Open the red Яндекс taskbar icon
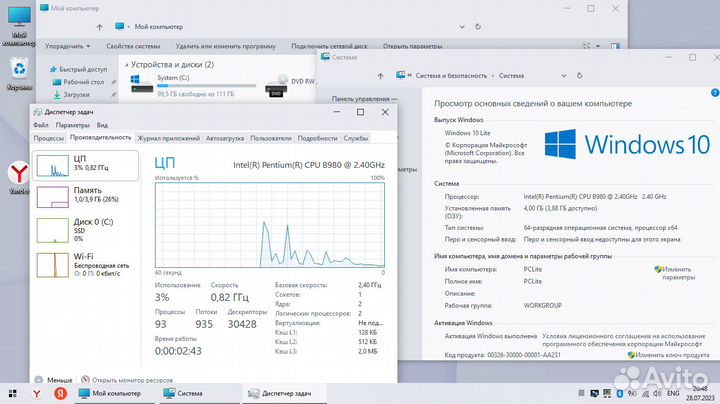 click(x=60, y=393)
